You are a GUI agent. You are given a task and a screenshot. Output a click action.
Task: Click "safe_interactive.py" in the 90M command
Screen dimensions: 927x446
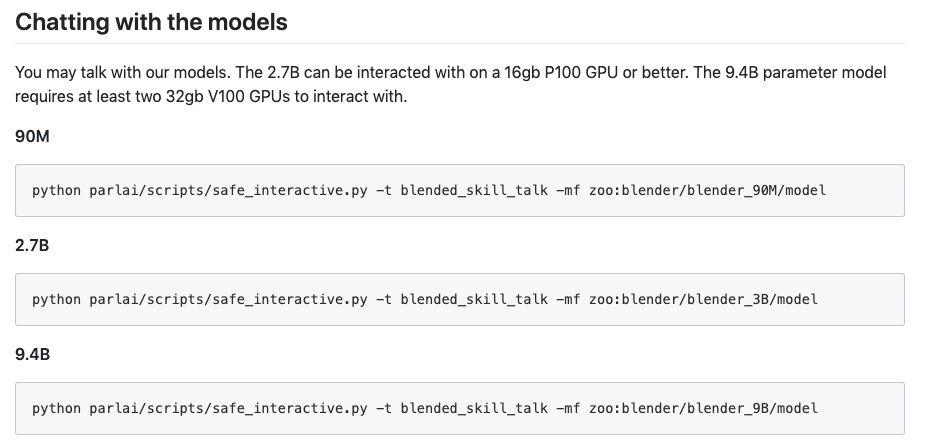tap(292, 190)
